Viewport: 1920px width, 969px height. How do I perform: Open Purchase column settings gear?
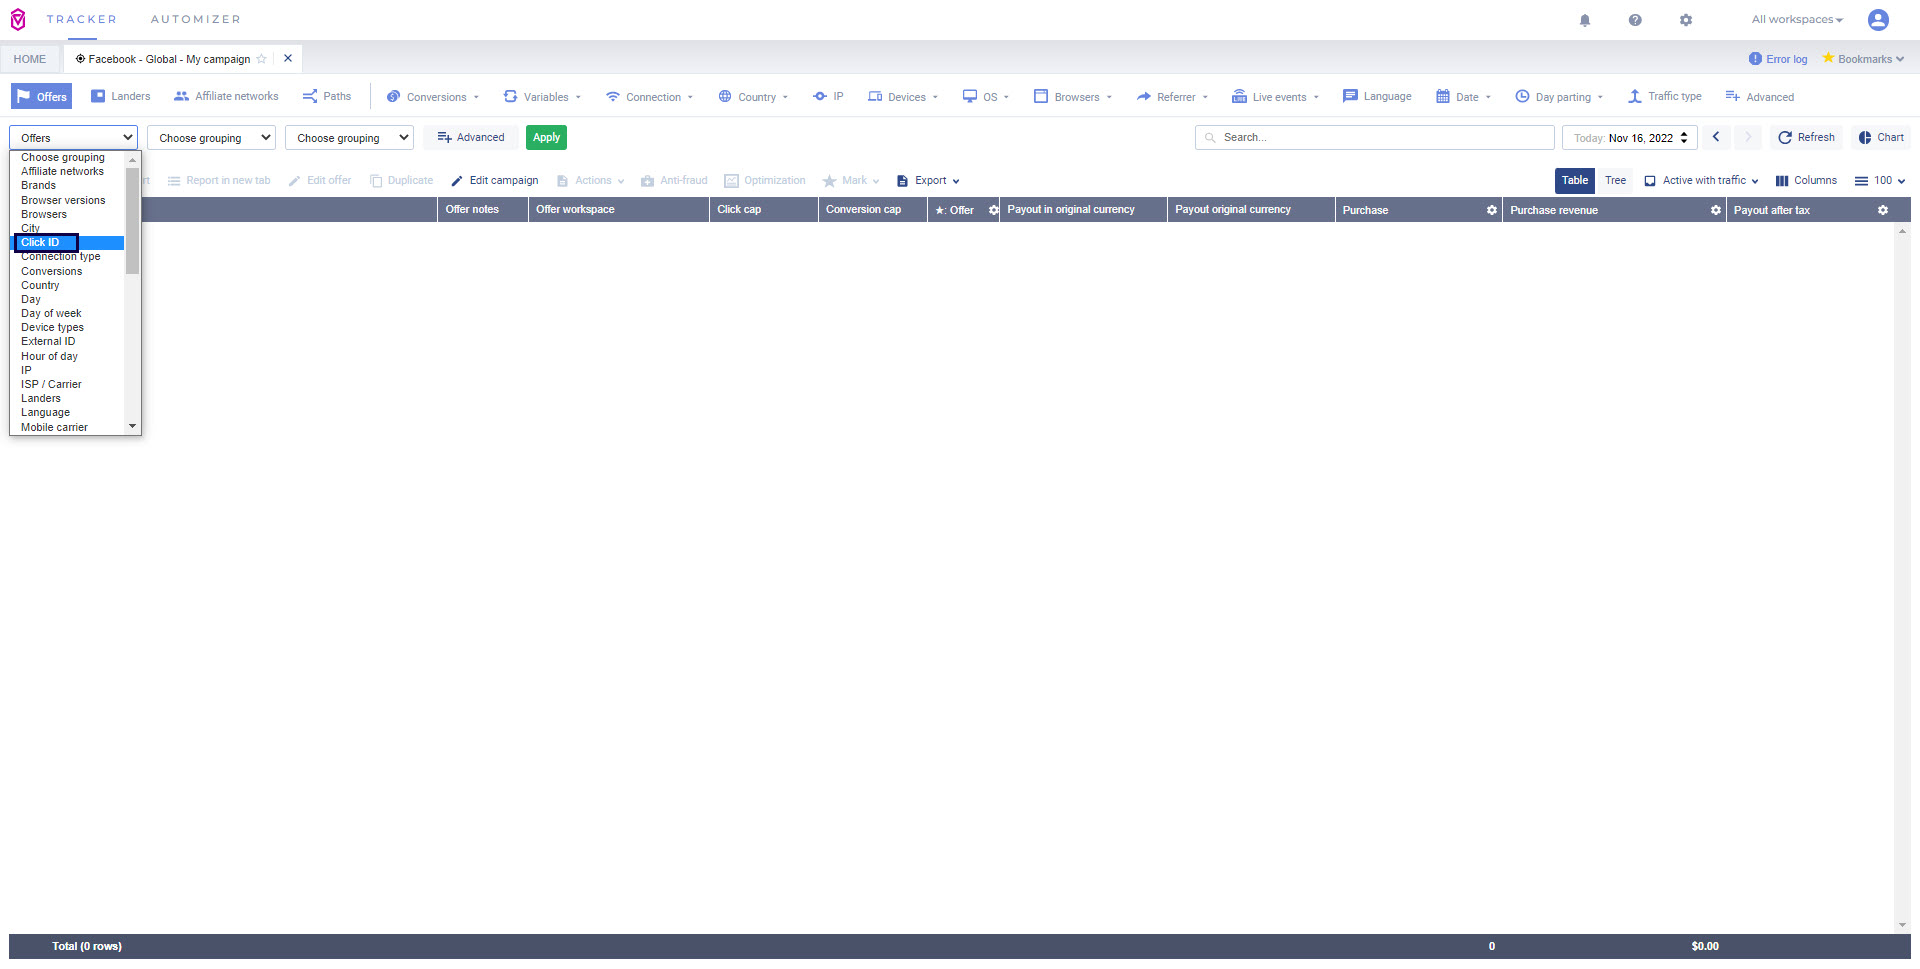(x=1491, y=210)
